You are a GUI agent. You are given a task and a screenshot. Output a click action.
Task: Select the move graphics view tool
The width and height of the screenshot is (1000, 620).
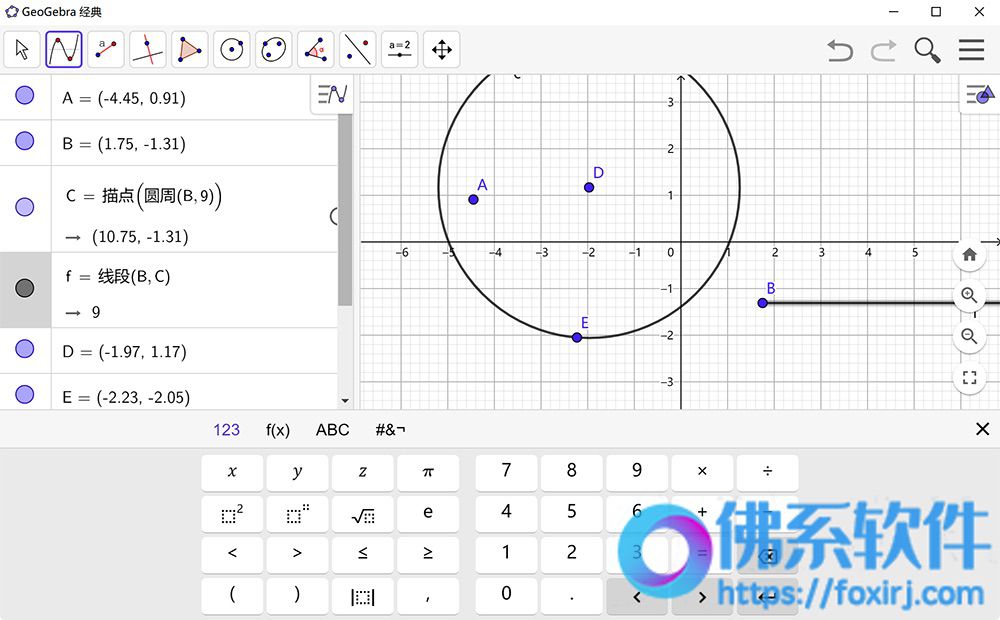(x=442, y=49)
